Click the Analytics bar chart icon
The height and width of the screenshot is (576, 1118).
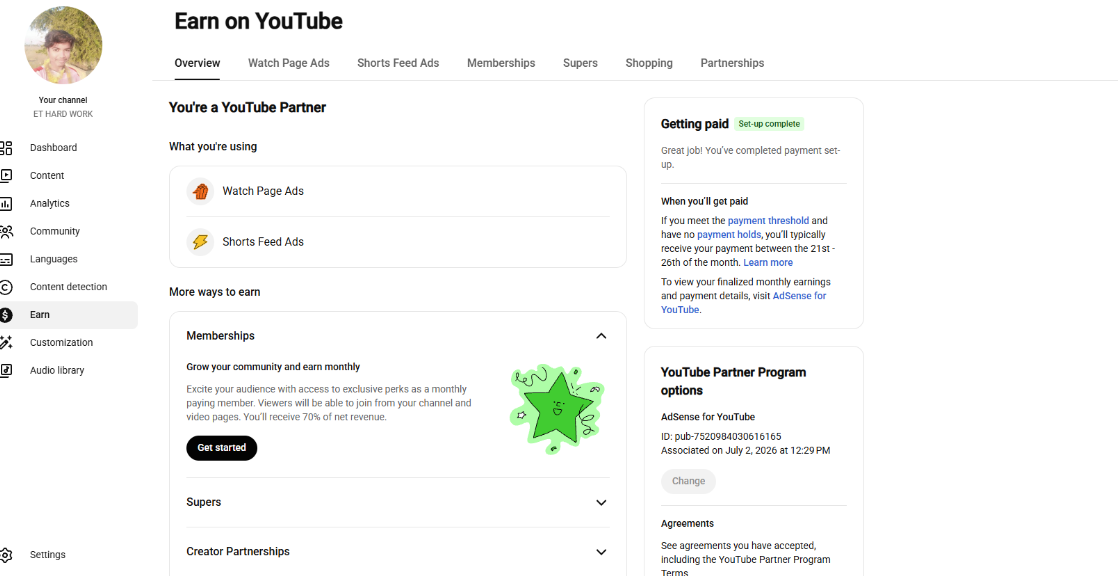click(x=6, y=203)
